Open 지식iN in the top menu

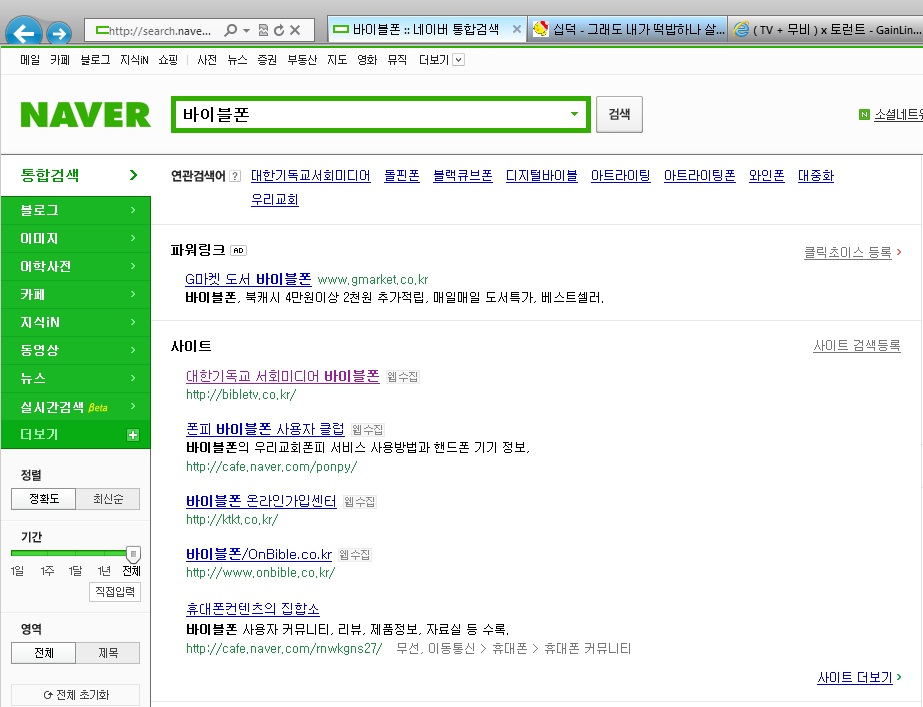click(134, 60)
